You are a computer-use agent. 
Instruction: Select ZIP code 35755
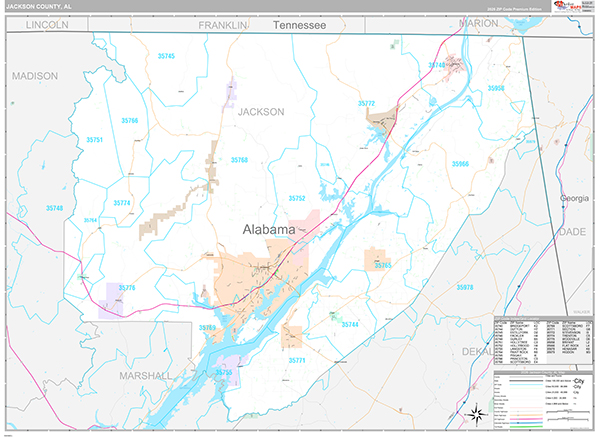(224, 372)
